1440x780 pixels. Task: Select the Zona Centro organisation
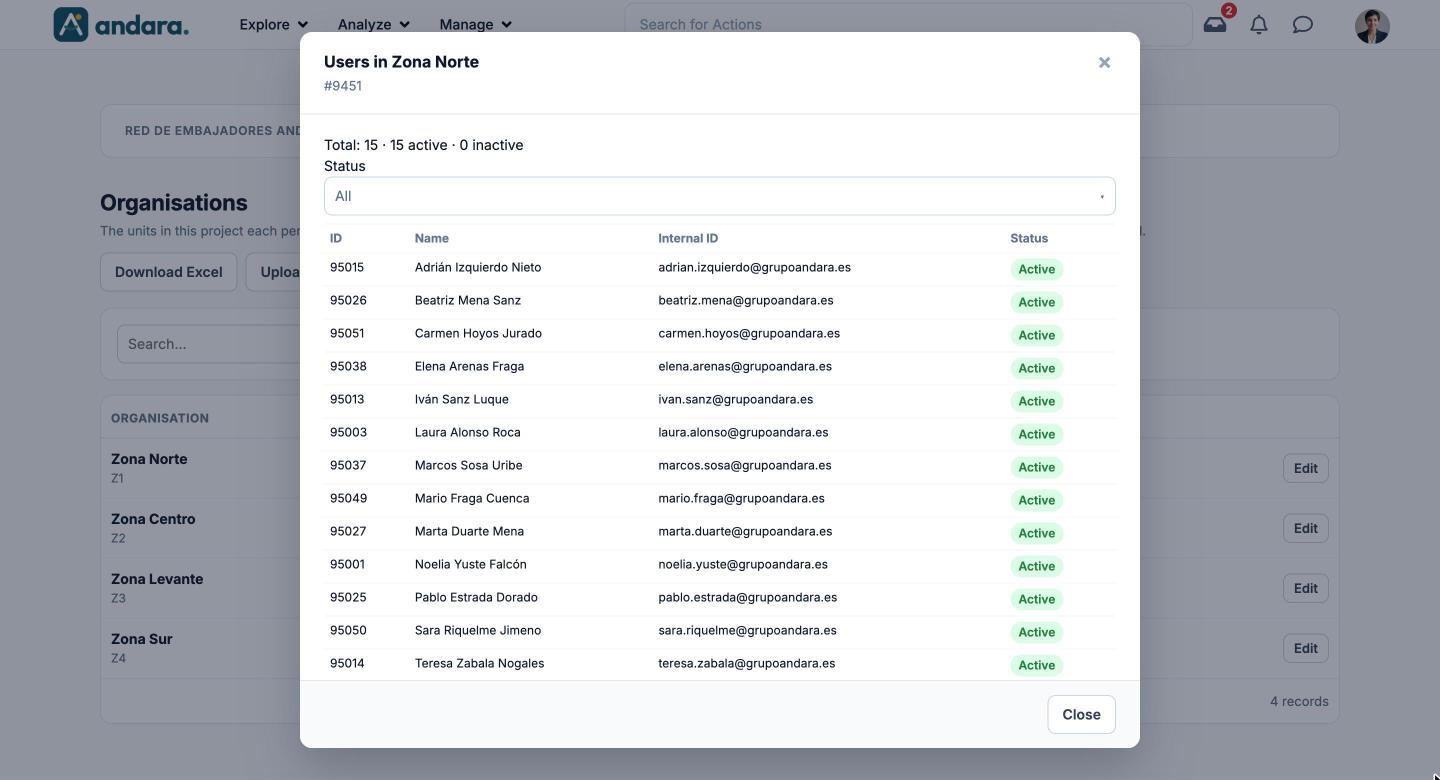pos(153,519)
